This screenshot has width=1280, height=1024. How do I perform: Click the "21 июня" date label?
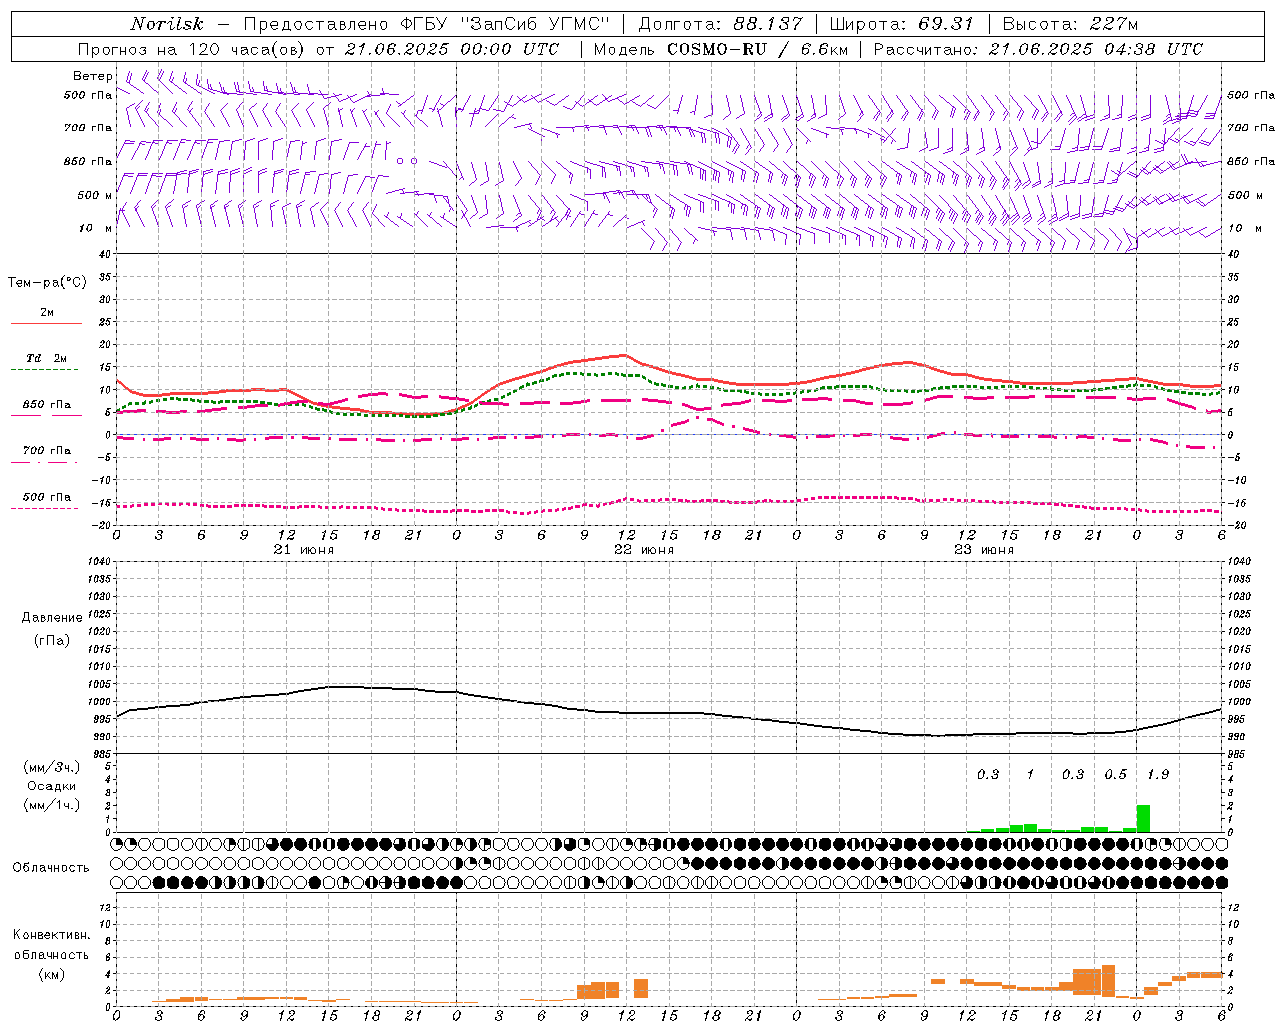point(304,550)
